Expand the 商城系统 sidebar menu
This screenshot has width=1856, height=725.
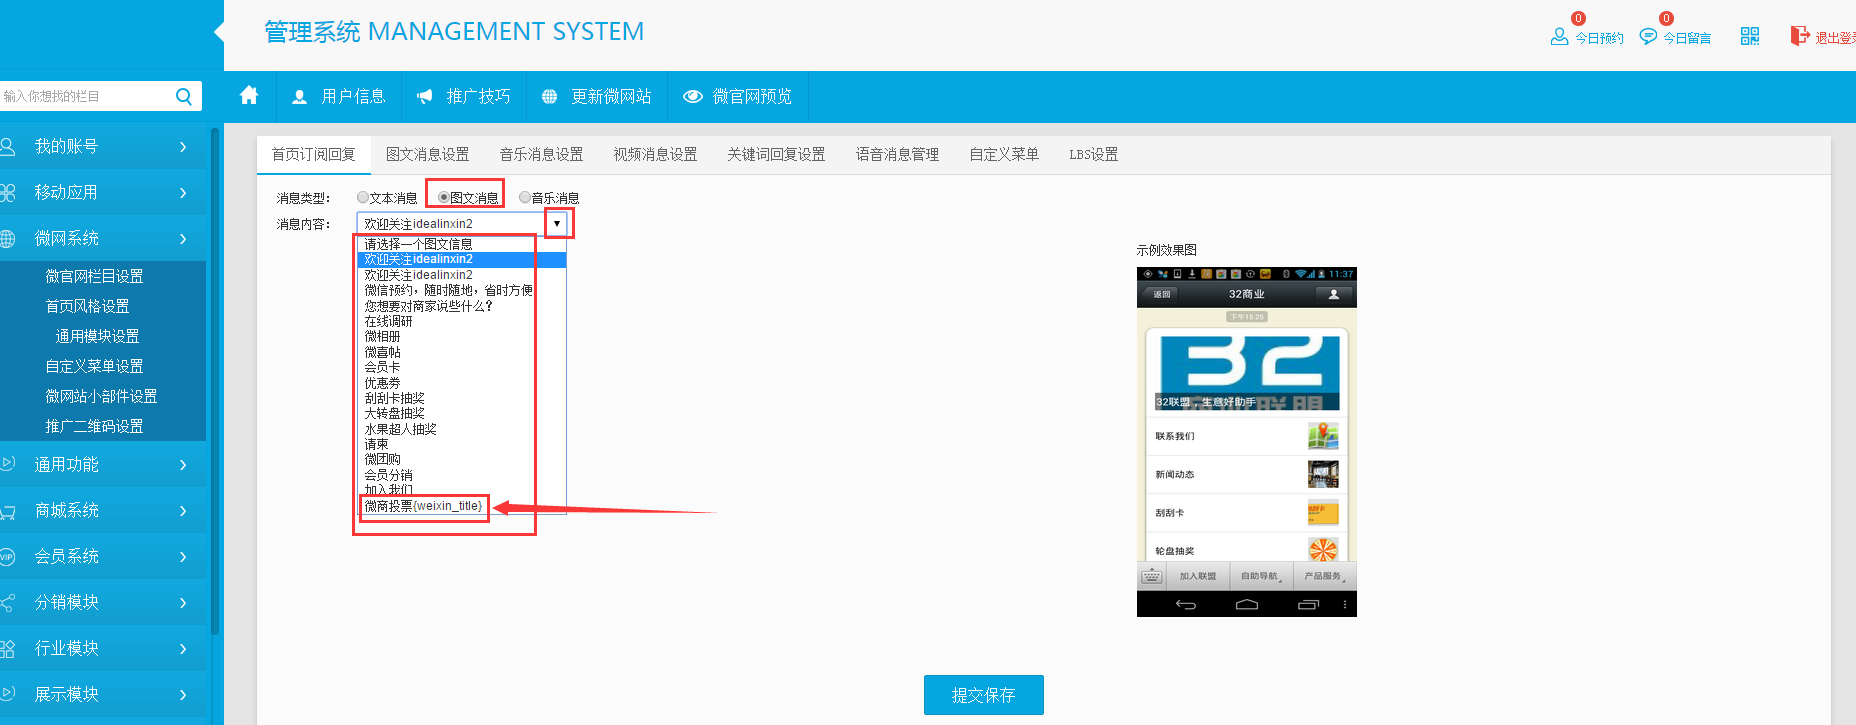click(x=100, y=510)
